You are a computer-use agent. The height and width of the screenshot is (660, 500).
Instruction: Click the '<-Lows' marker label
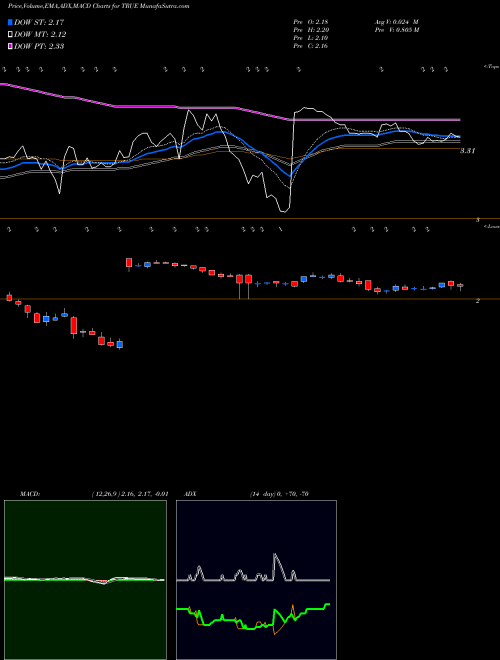click(x=492, y=226)
